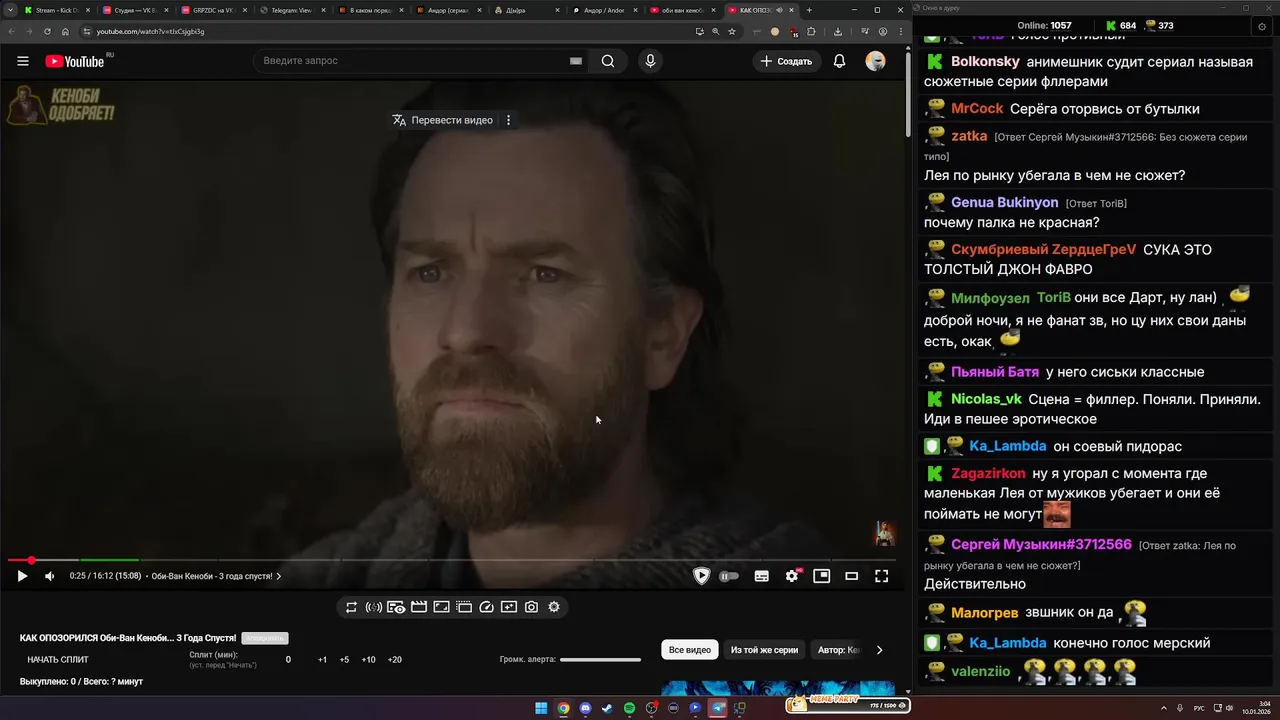Open player settings gear

pos(792,576)
